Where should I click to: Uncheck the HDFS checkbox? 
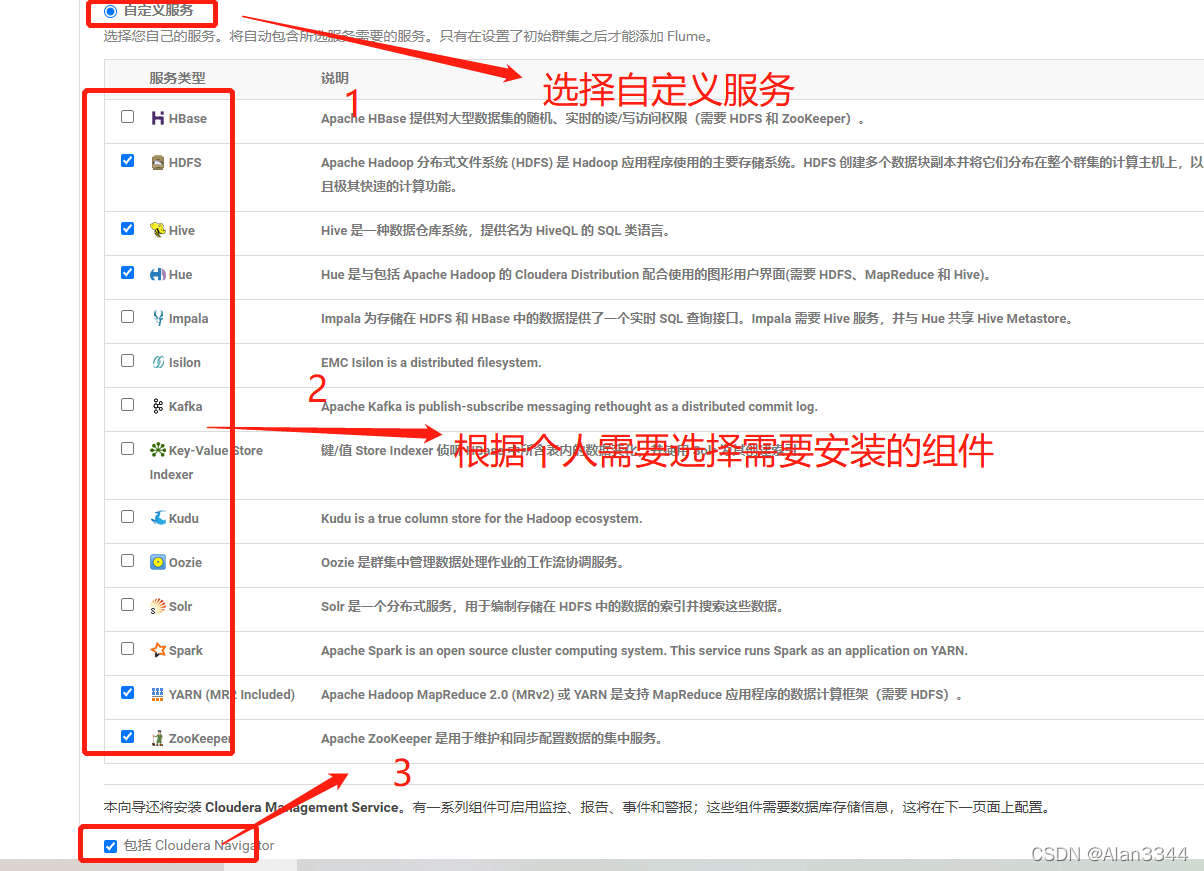pos(127,160)
